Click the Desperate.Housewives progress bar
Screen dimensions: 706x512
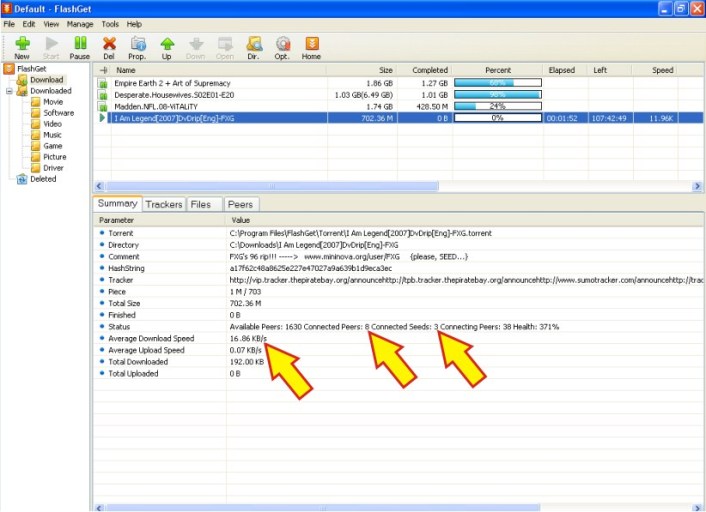click(498, 95)
